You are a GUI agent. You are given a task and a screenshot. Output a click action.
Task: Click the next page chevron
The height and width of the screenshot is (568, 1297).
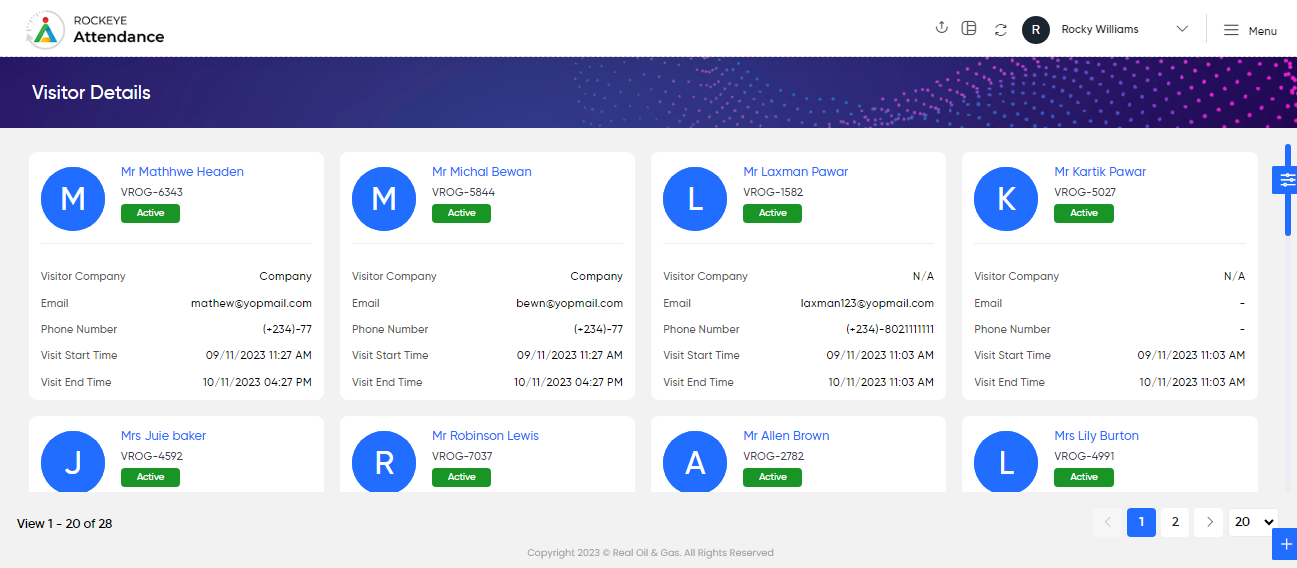pos(1209,522)
